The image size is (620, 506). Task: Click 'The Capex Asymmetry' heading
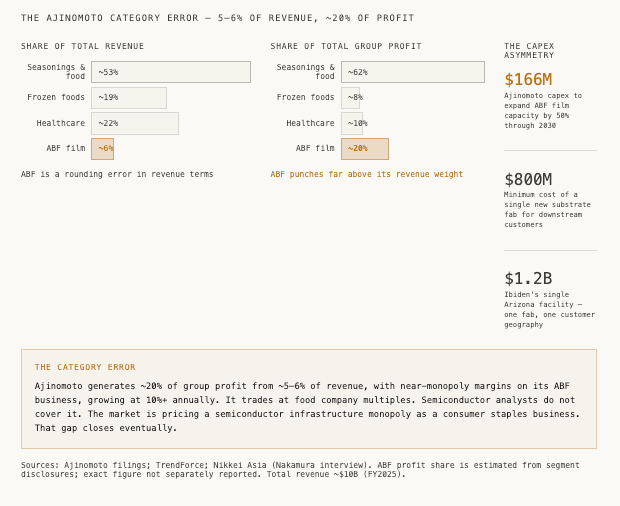click(529, 51)
